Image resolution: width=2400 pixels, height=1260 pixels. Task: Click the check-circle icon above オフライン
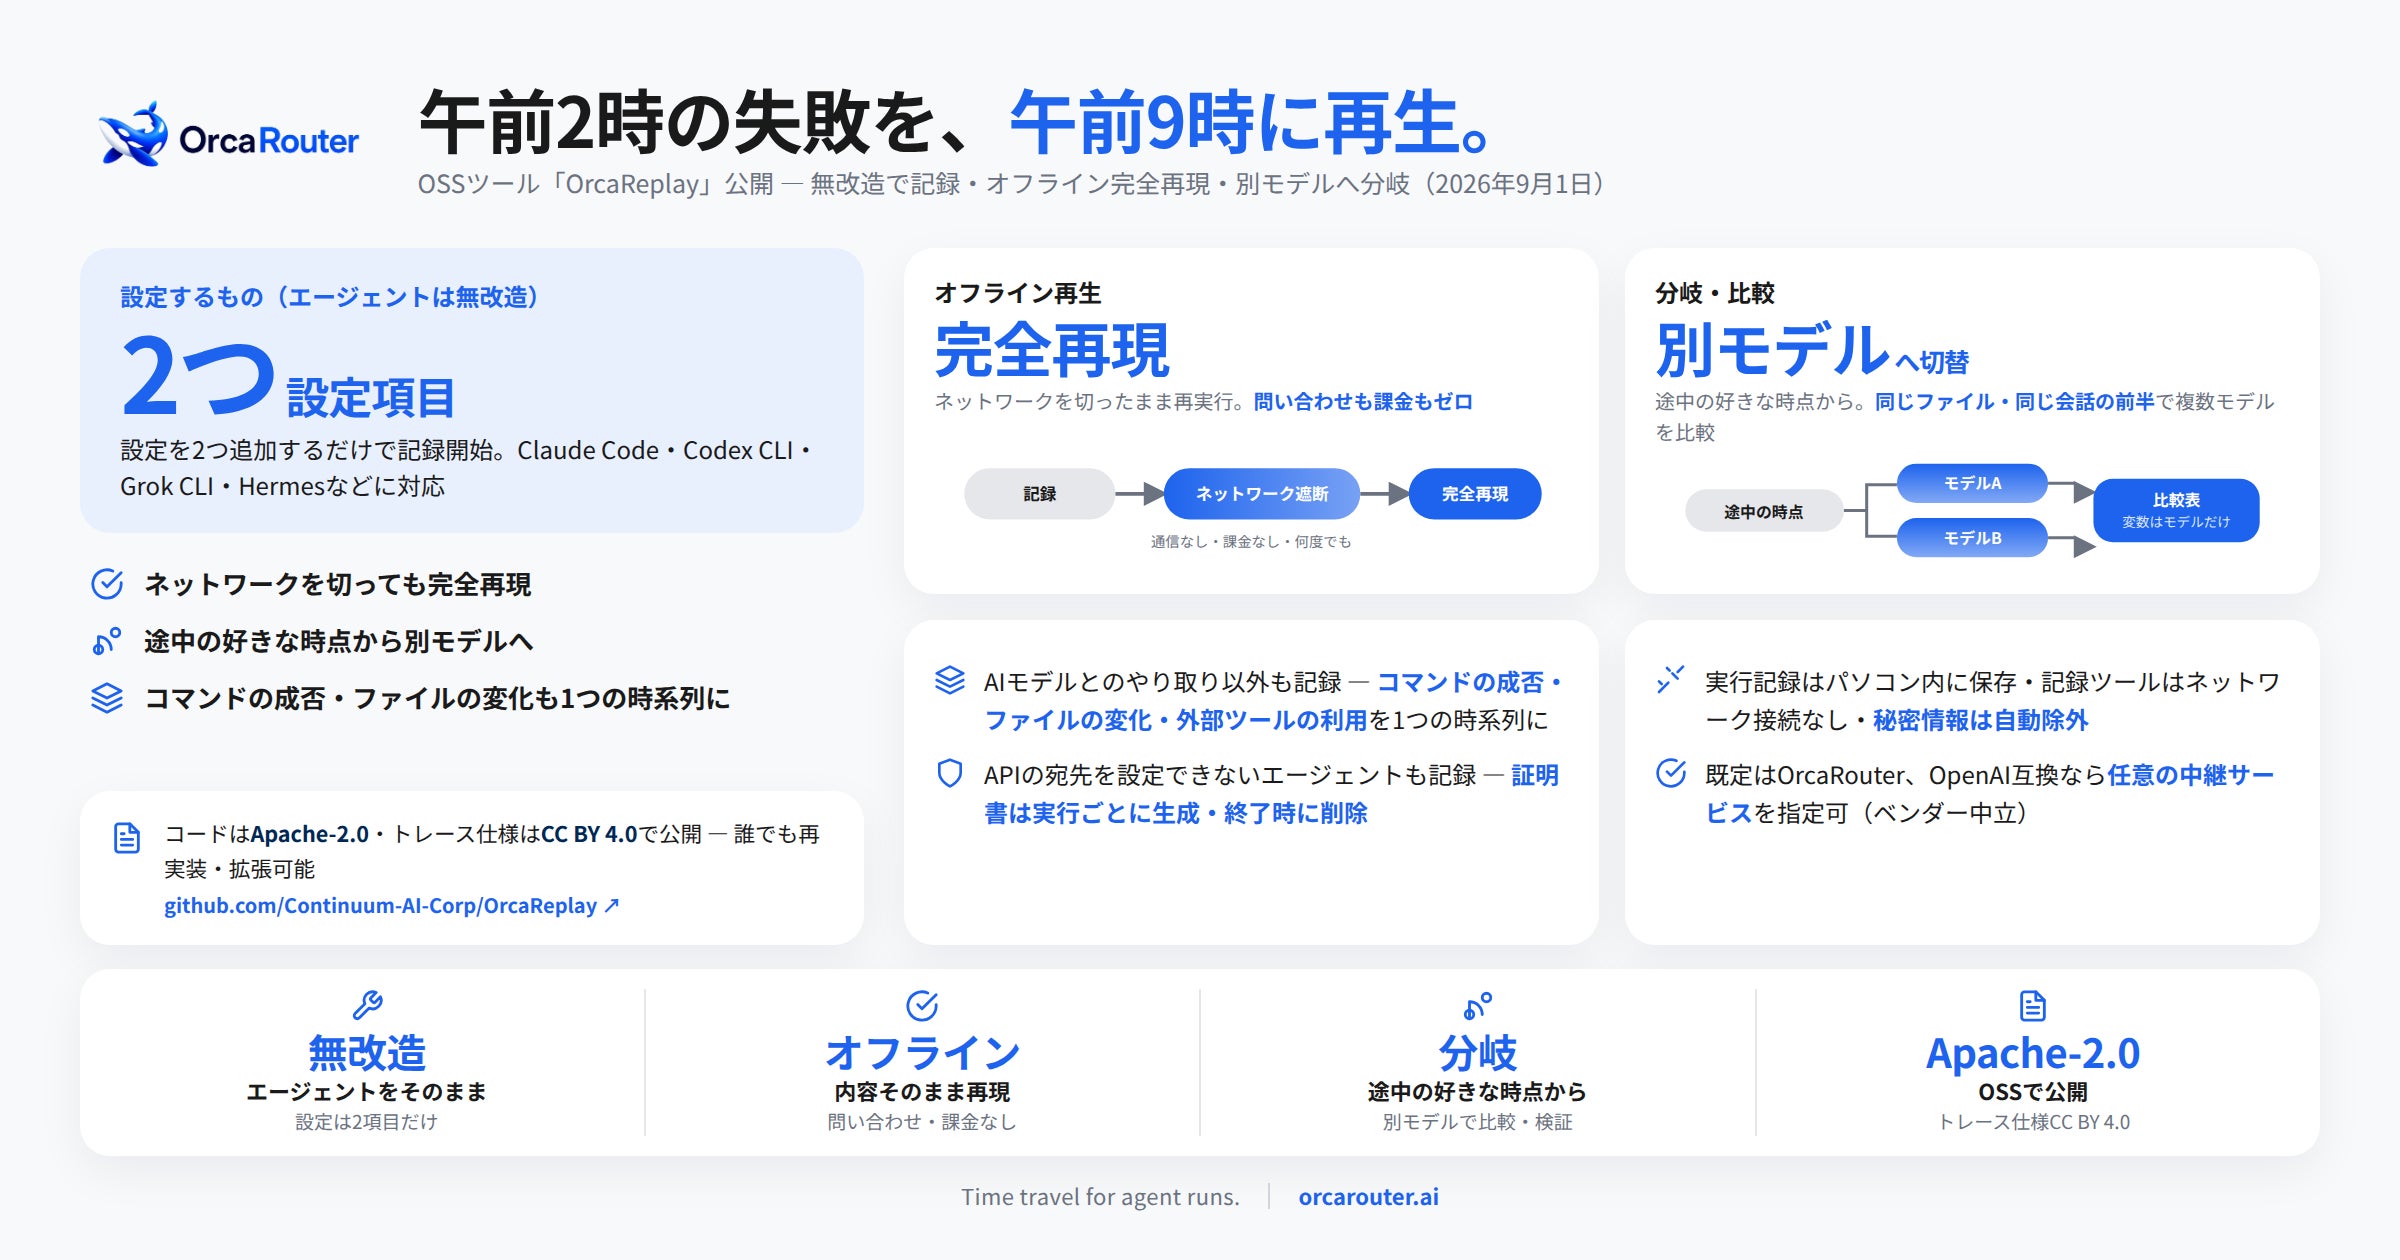922,1005
